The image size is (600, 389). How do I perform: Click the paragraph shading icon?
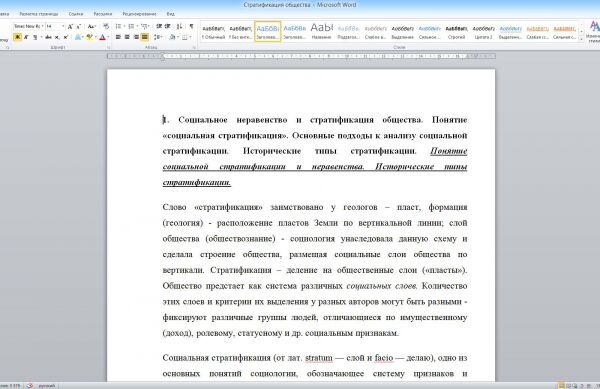pyautogui.click(x=172, y=37)
